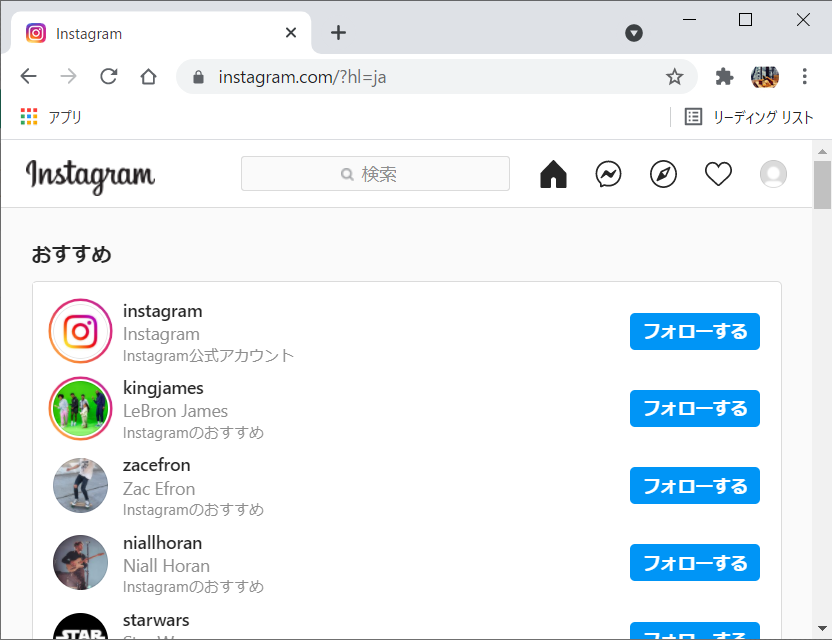Follow the instagram official account
This screenshot has height=640, width=832.
point(695,332)
